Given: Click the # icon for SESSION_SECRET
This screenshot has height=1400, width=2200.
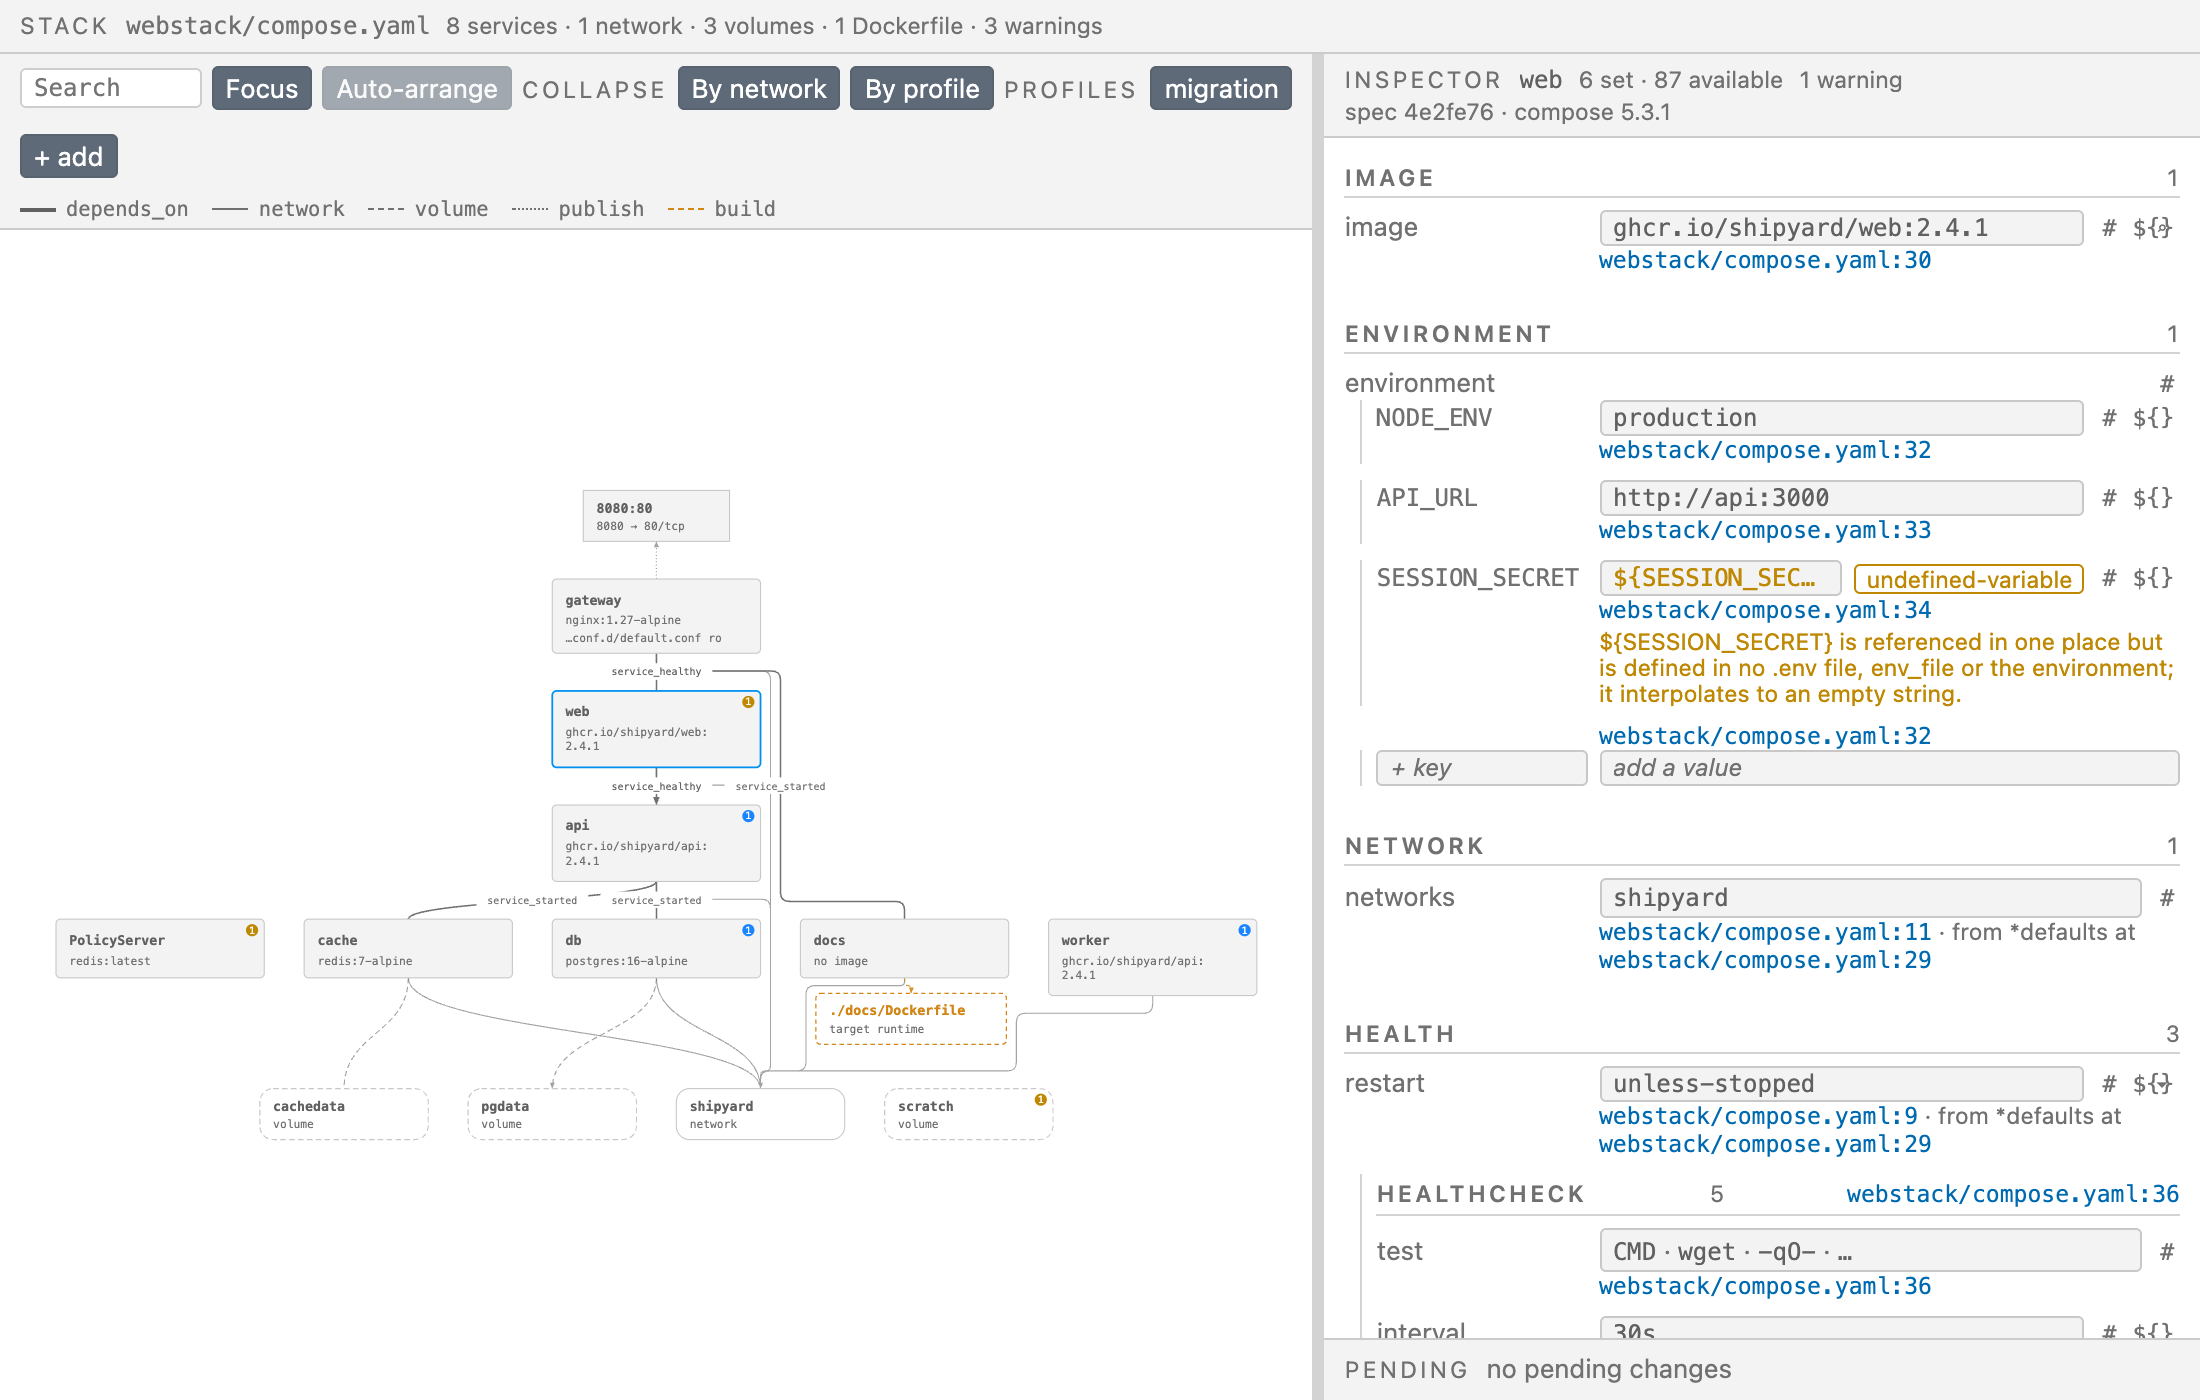Looking at the screenshot, I should [2109, 578].
